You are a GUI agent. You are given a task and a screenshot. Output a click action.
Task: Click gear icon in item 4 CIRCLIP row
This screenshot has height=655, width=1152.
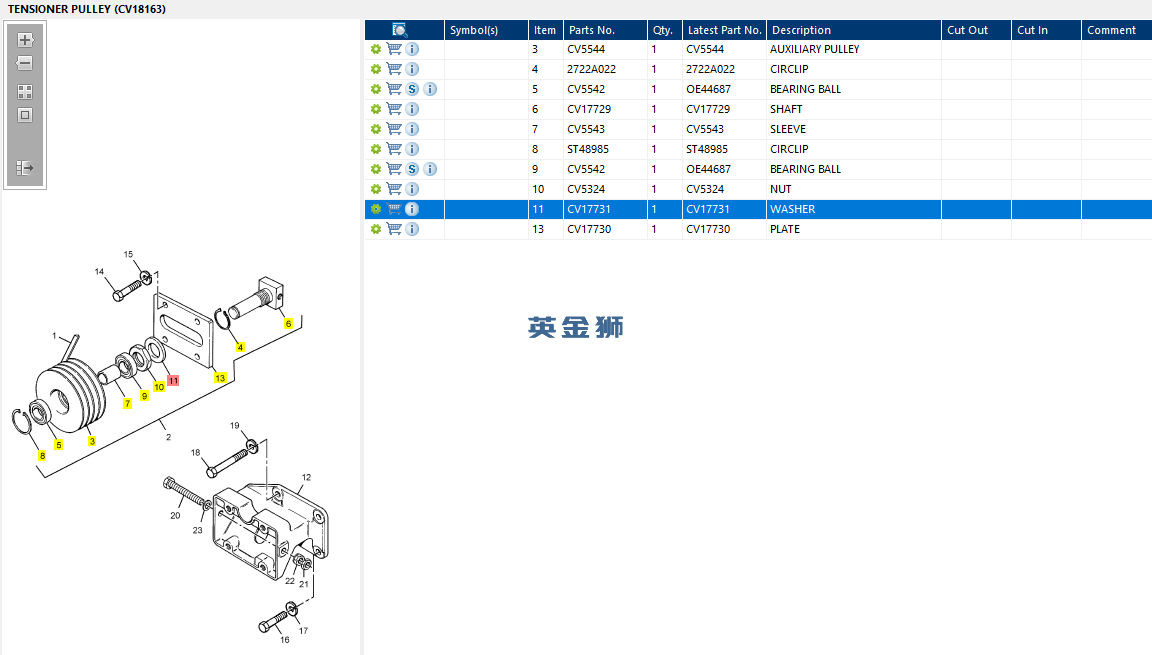click(376, 69)
